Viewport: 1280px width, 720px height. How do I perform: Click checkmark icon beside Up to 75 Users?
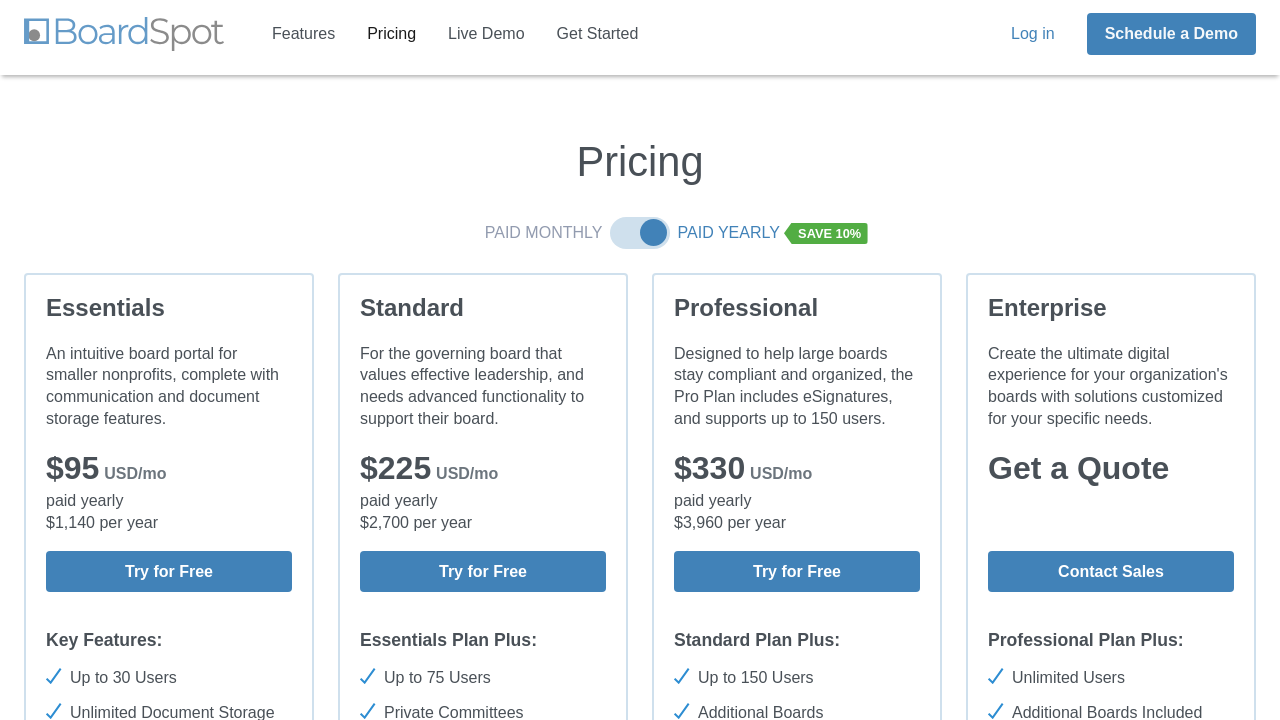[368, 677]
